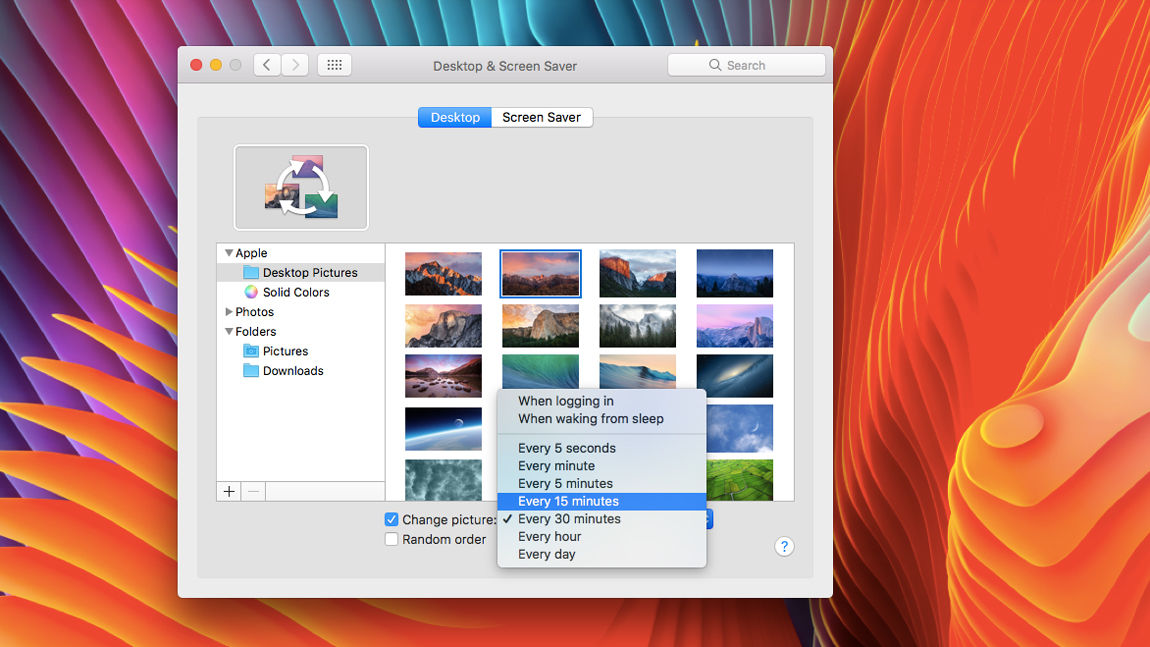Select the Downloads folder in the sidebar
This screenshot has width=1150, height=647.
pyautogui.click(x=292, y=371)
